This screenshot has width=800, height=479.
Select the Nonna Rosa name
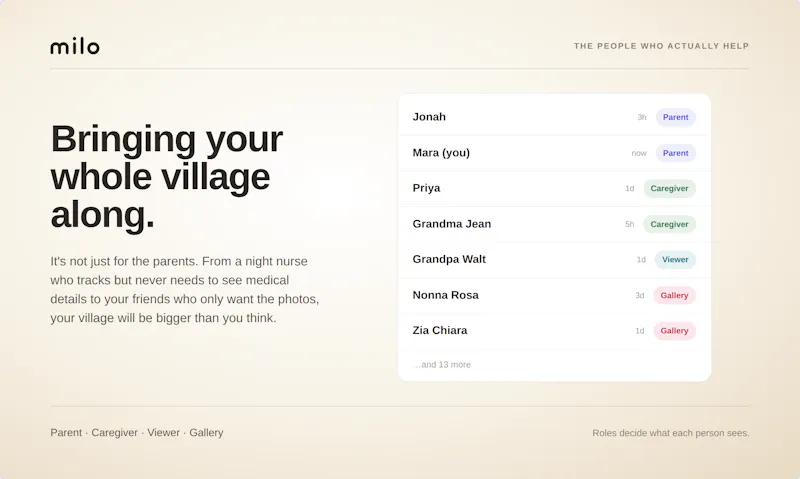tap(445, 295)
